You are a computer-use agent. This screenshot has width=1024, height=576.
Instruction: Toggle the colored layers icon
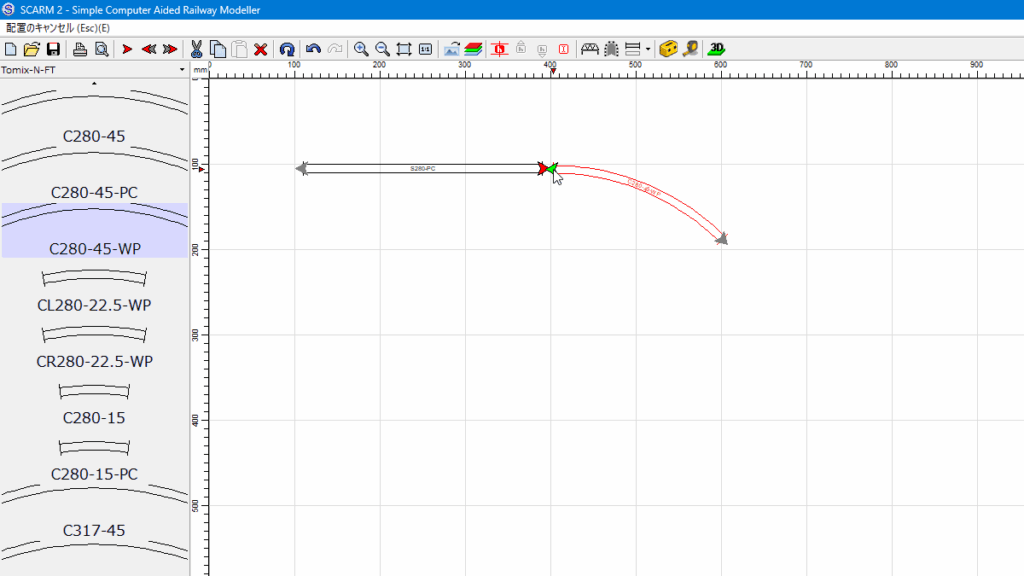pyautogui.click(x=473, y=49)
